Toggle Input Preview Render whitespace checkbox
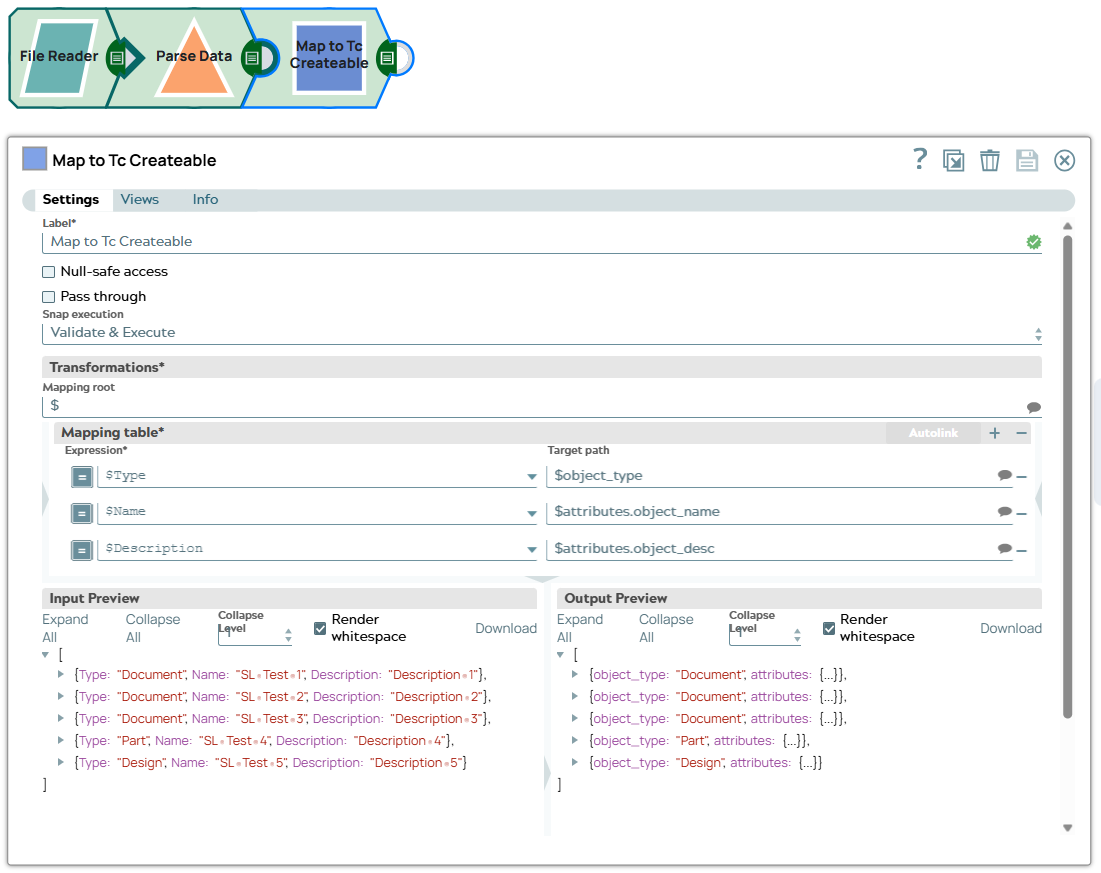Viewport: 1101px width, 873px height. click(x=320, y=628)
